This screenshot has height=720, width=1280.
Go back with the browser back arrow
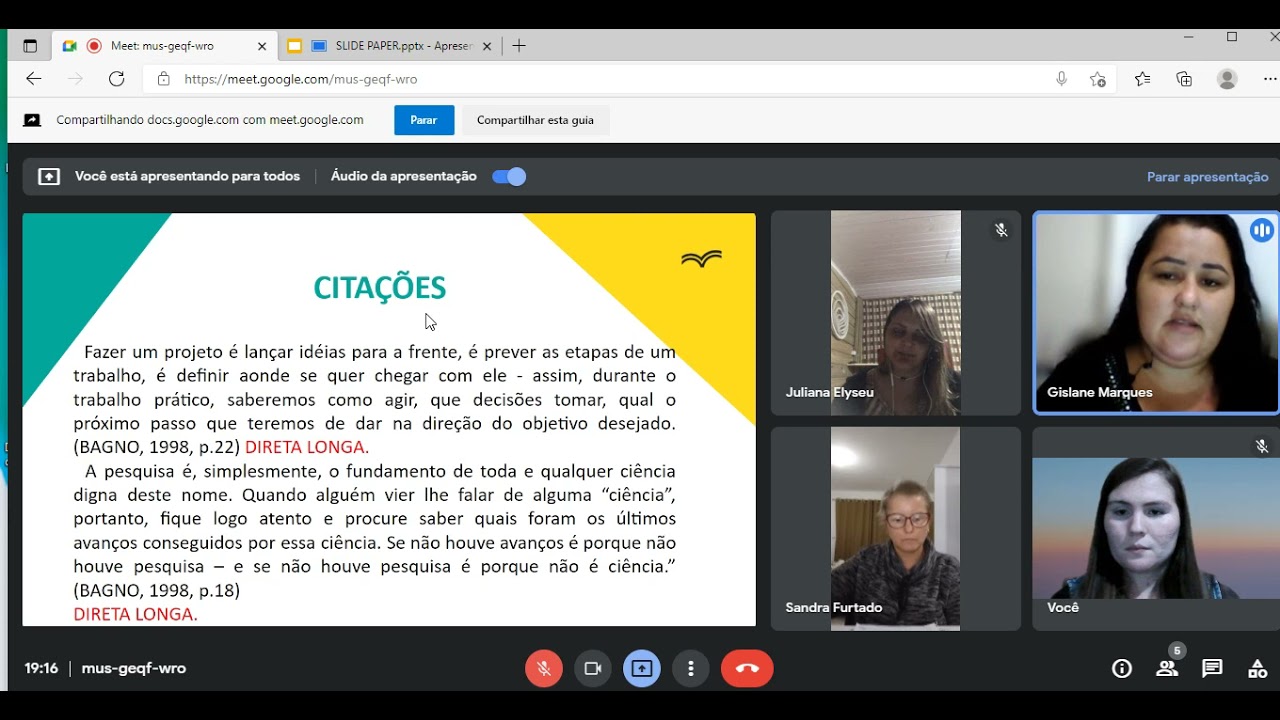click(x=34, y=79)
